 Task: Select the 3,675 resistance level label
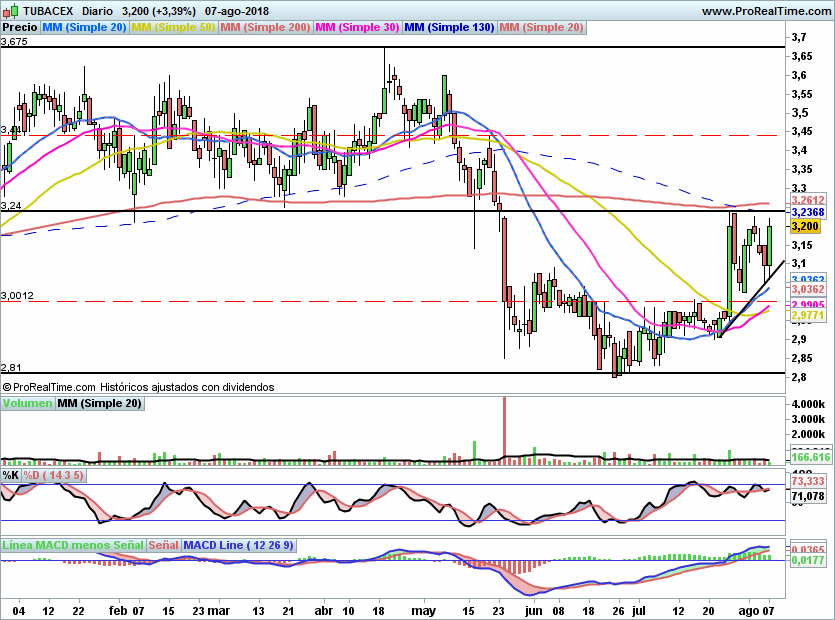15,42
